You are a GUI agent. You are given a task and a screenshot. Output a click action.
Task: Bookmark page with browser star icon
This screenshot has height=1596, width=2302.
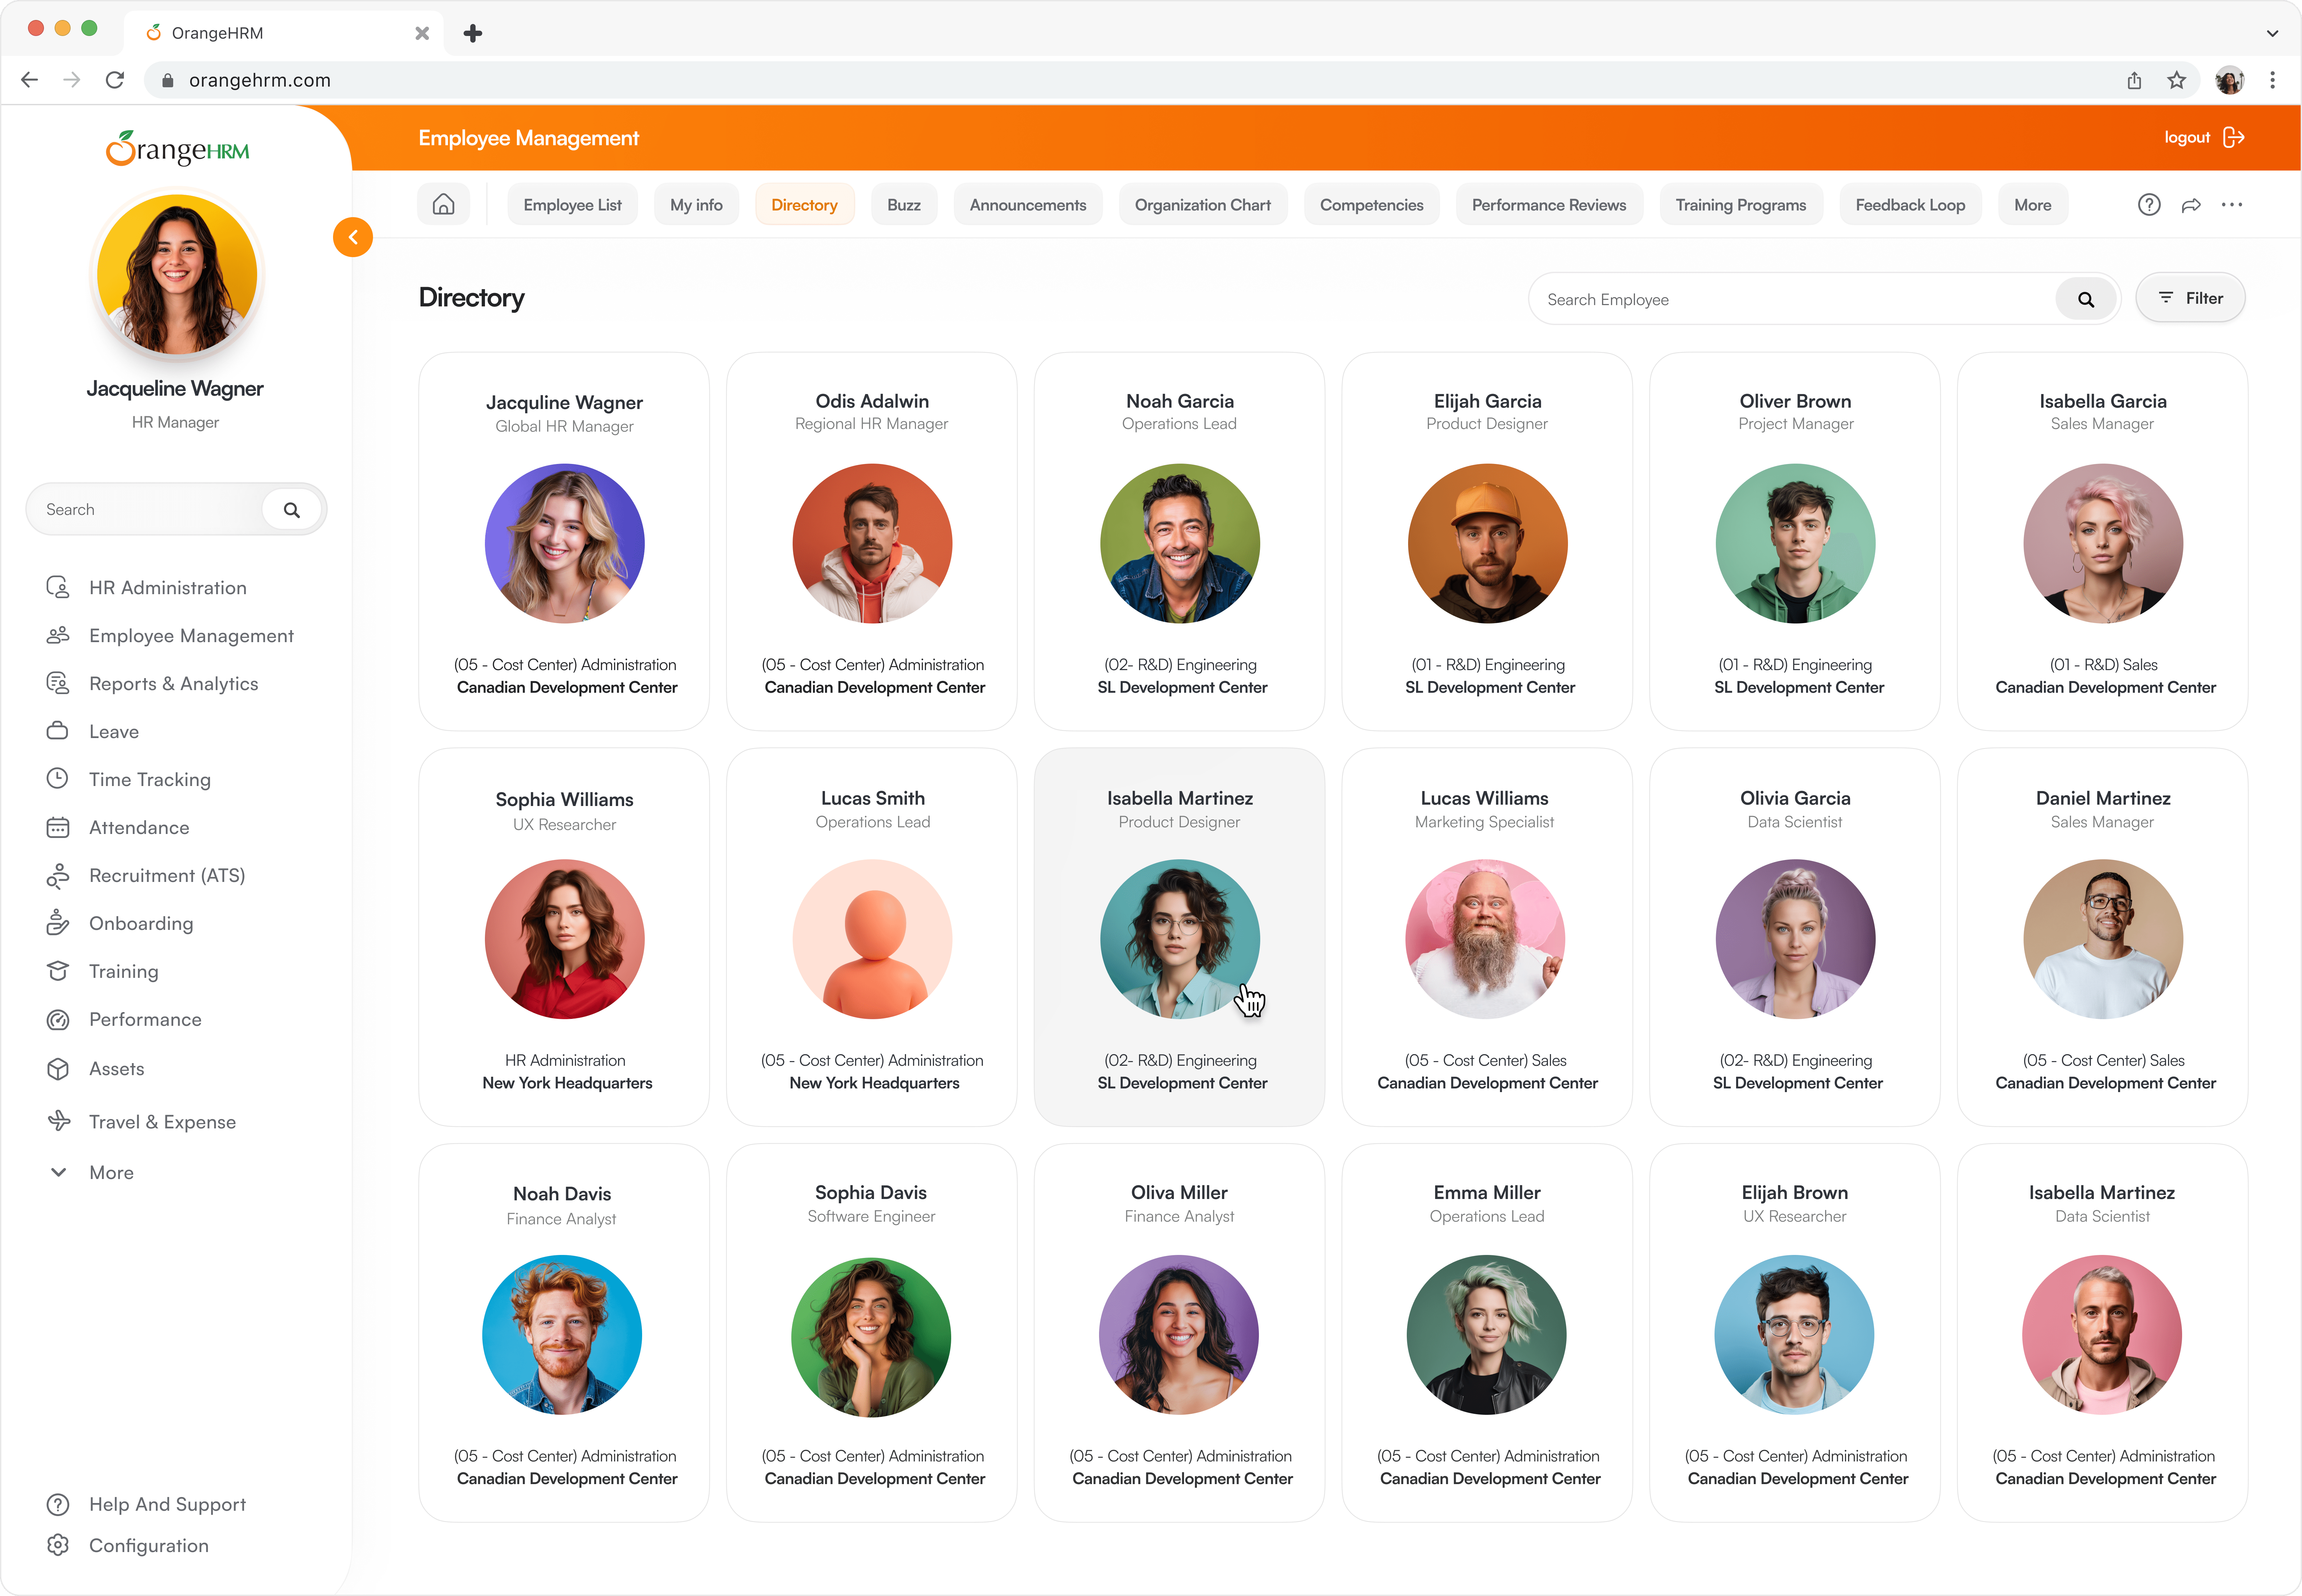[x=2177, y=80]
